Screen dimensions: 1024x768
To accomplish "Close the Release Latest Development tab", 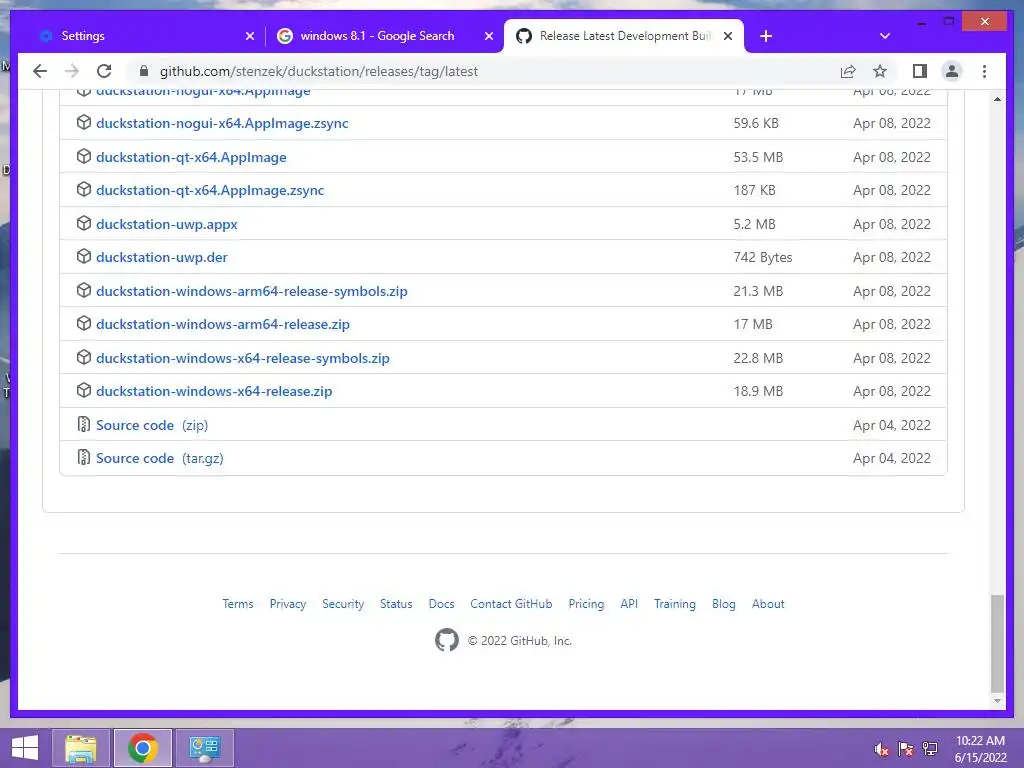I will 728,36.
